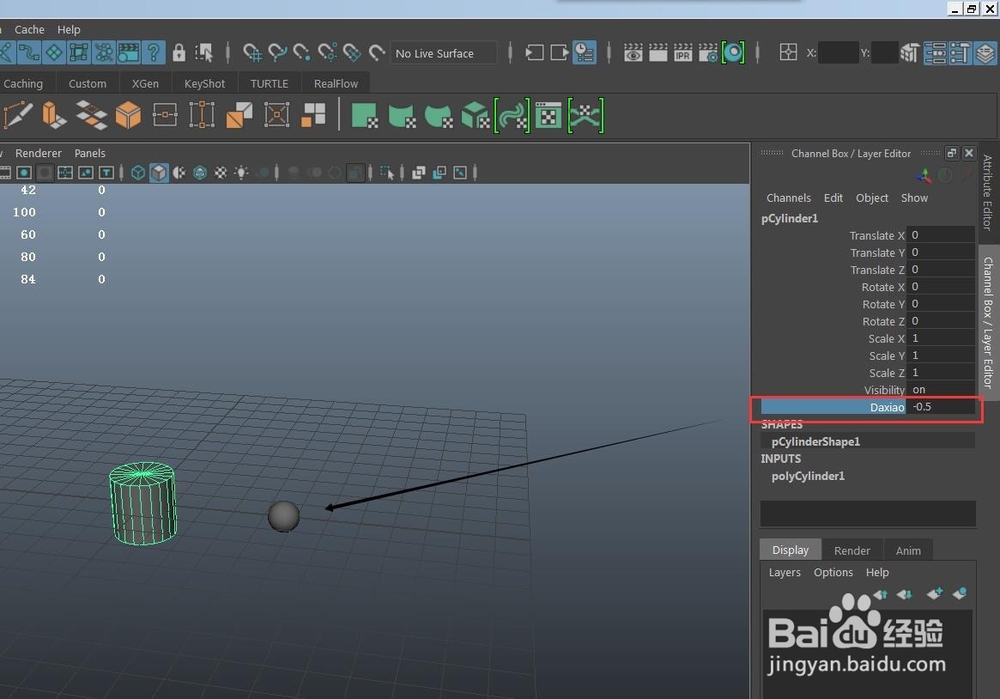1000x699 pixels.
Task: Toggle wireframe display cube icon
Action: tap(138, 172)
